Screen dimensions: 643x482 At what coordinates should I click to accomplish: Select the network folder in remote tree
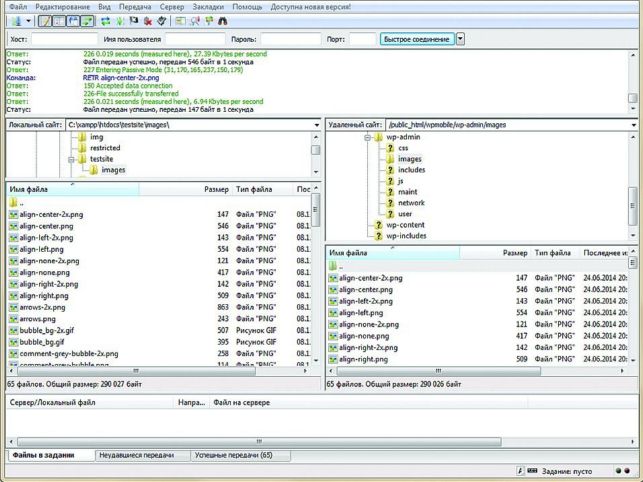click(x=411, y=203)
